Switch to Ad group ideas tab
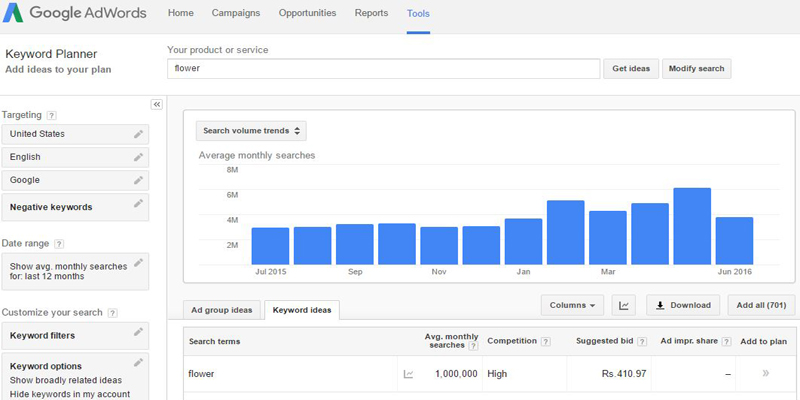This screenshot has height=400, width=800. 221,310
